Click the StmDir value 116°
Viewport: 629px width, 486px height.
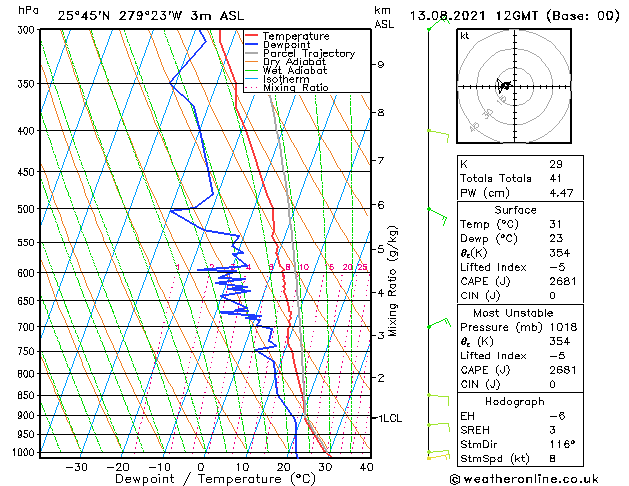(562, 445)
